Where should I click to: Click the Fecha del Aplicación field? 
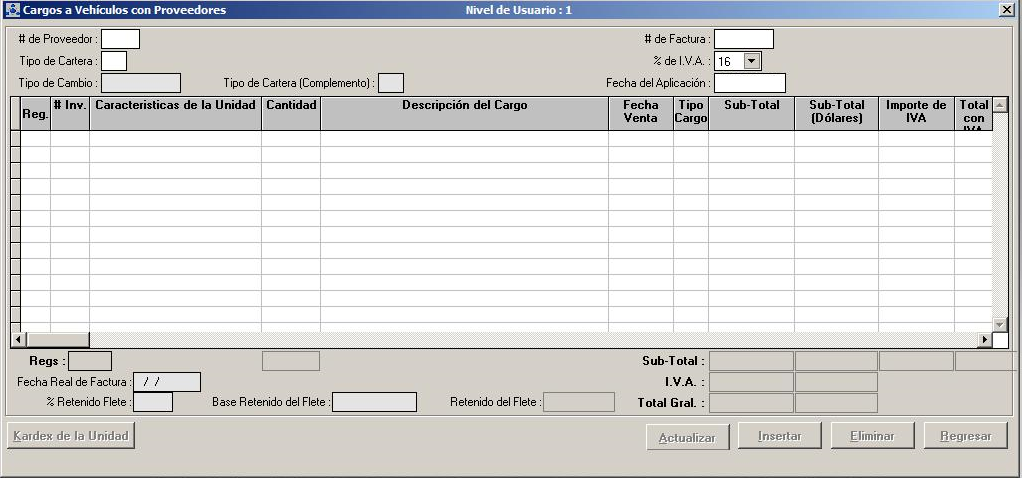click(749, 83)
